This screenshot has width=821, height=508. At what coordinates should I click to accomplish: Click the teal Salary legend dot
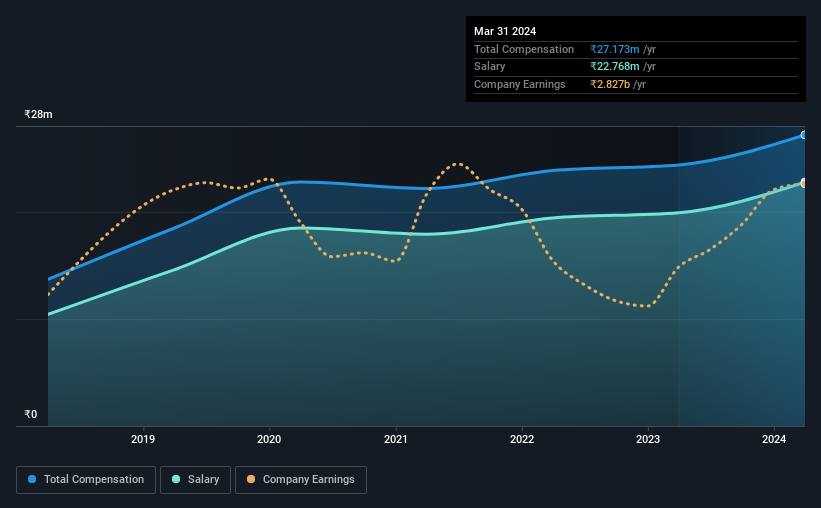click(176, 479)
